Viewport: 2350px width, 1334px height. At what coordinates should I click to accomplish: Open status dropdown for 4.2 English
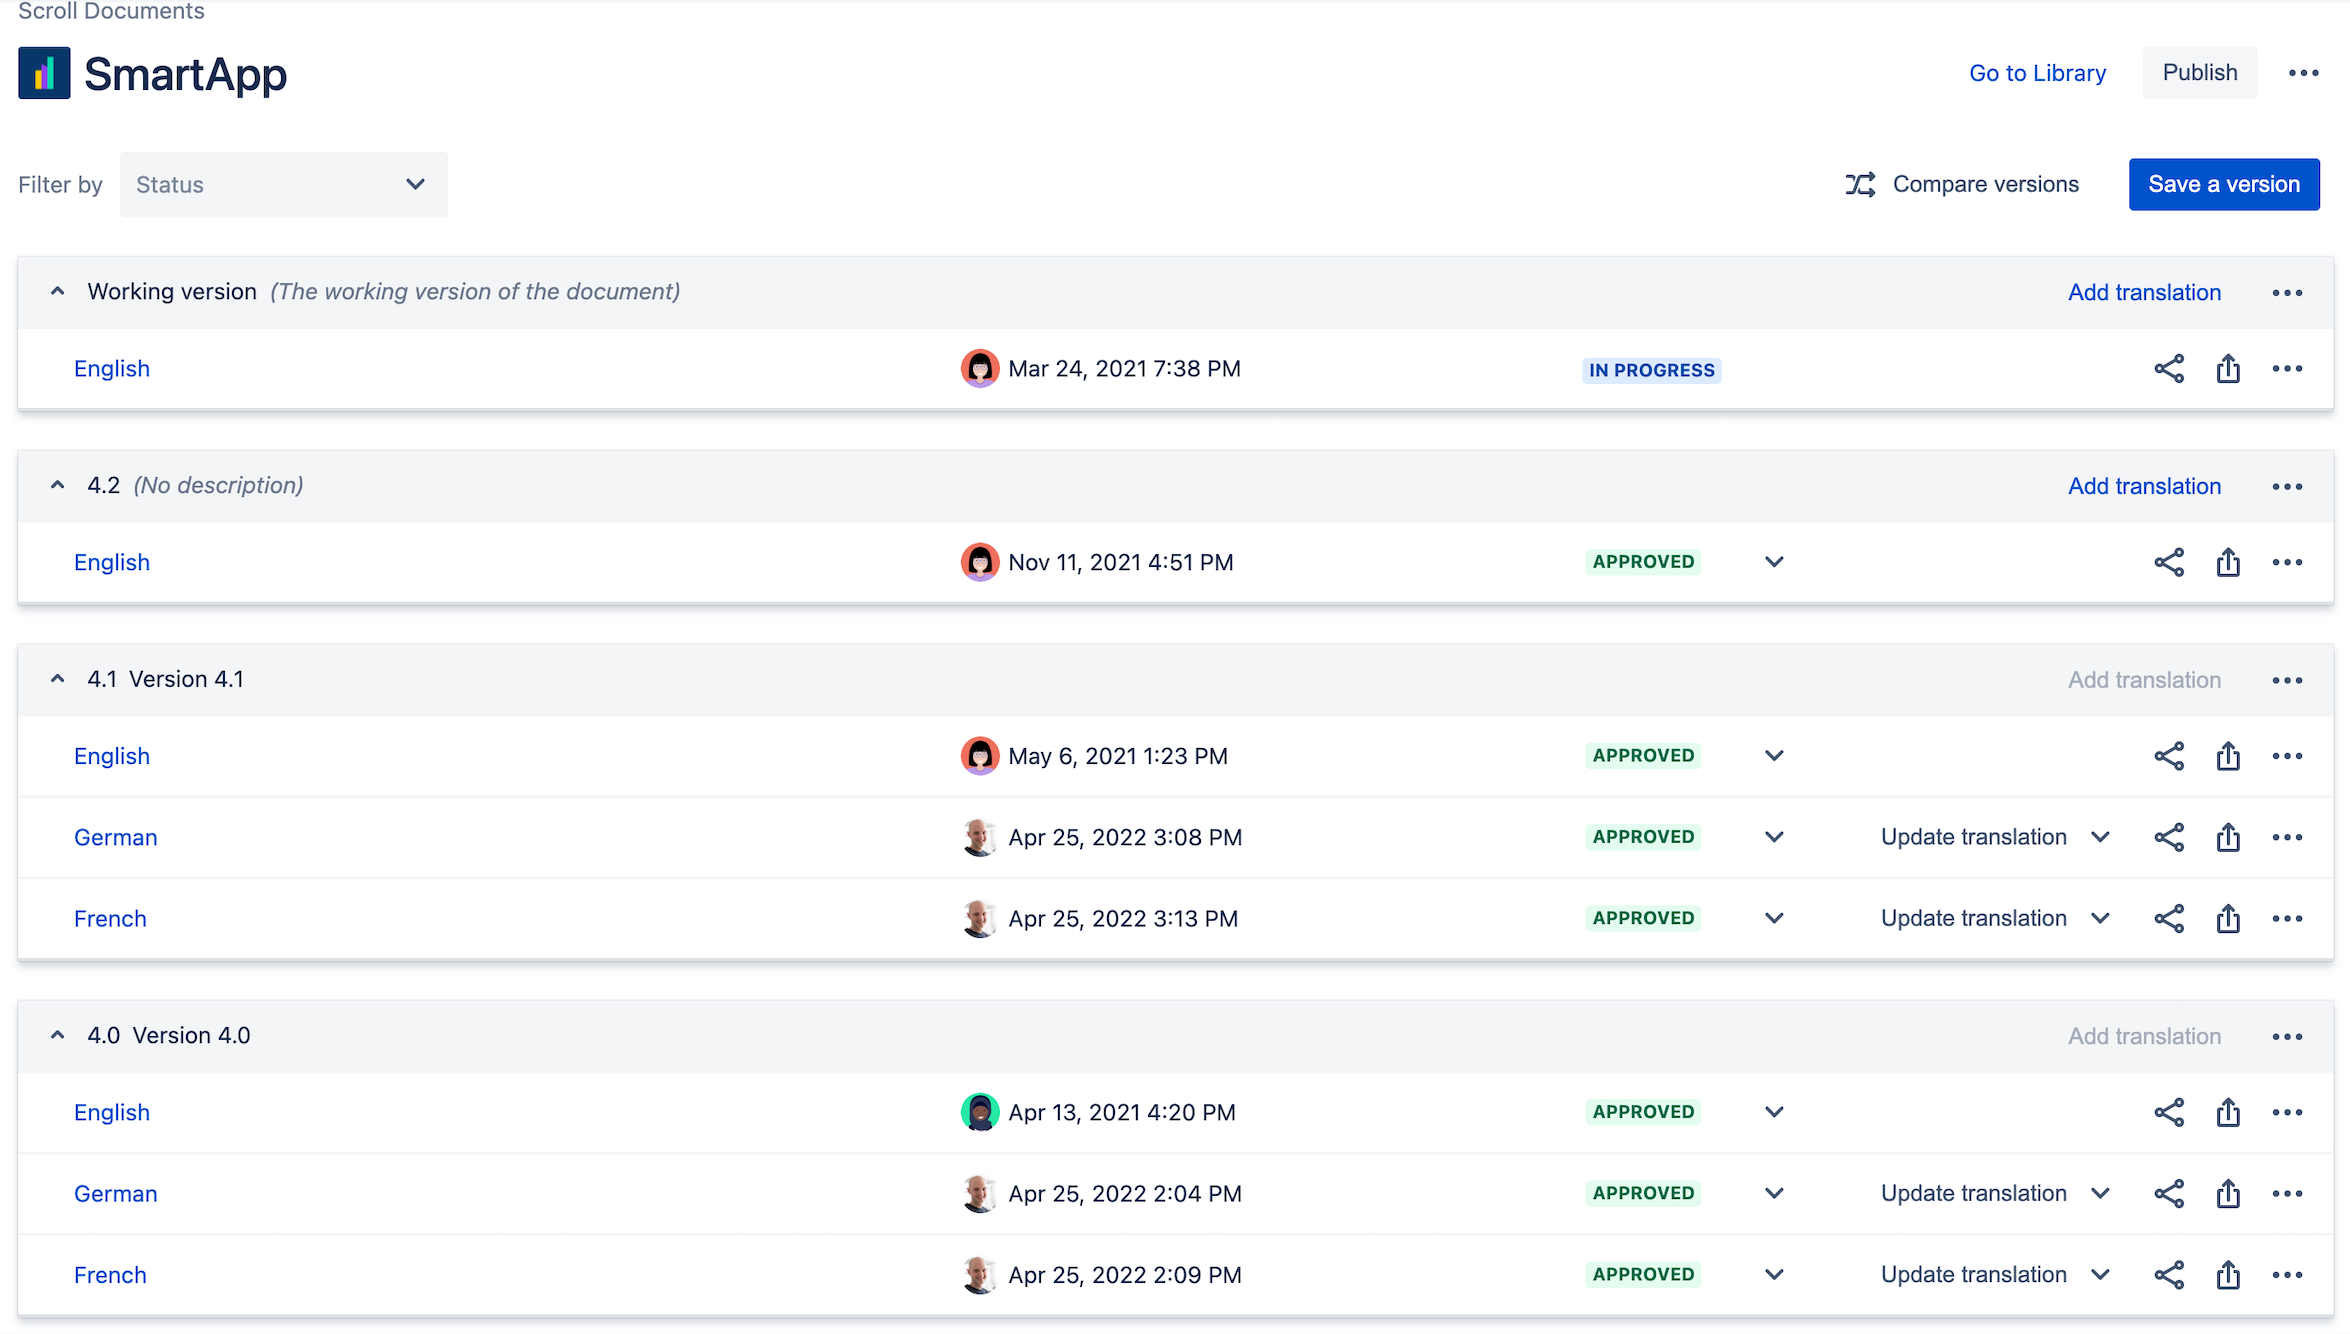(x=1773, y=563)
